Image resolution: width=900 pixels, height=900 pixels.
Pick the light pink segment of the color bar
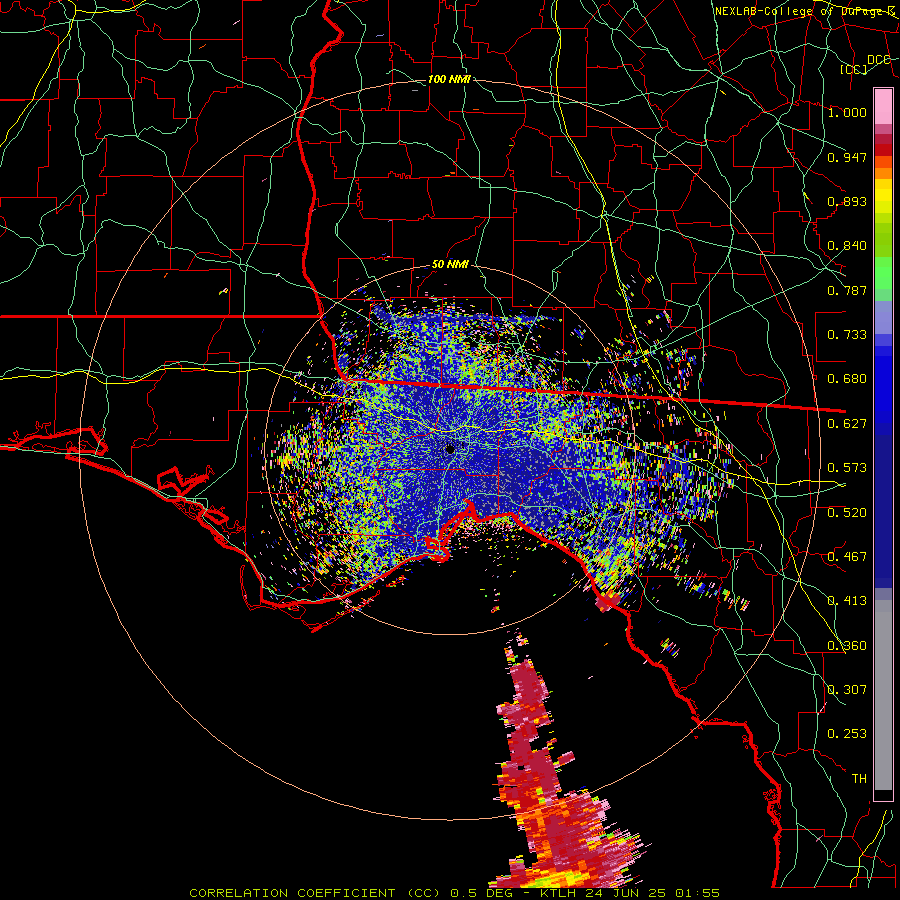(883, 106)
